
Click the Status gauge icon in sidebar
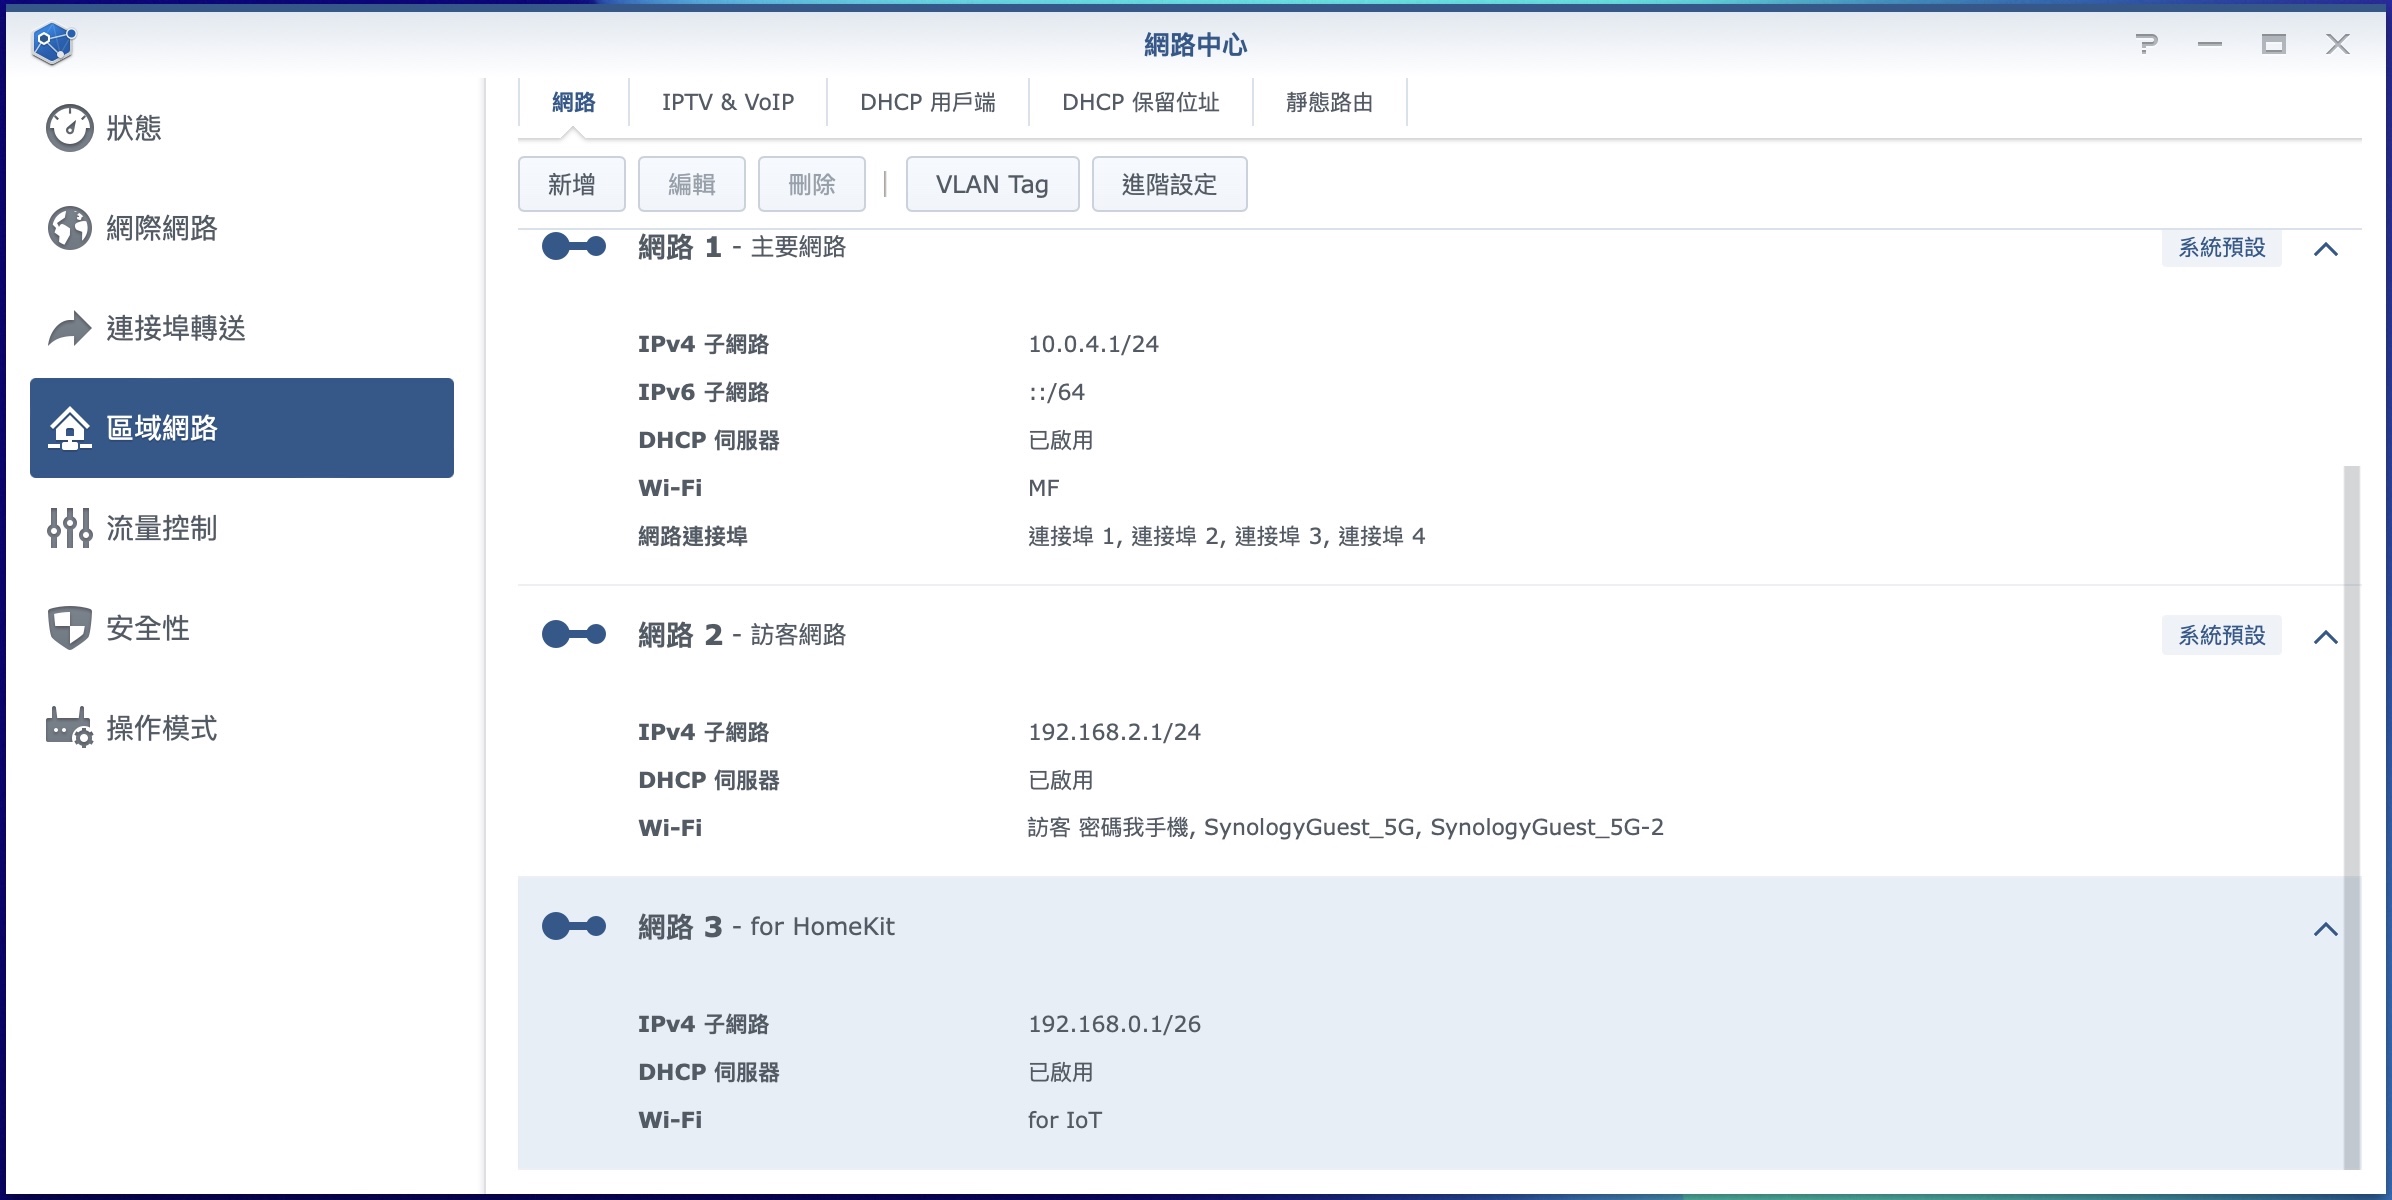70,128
